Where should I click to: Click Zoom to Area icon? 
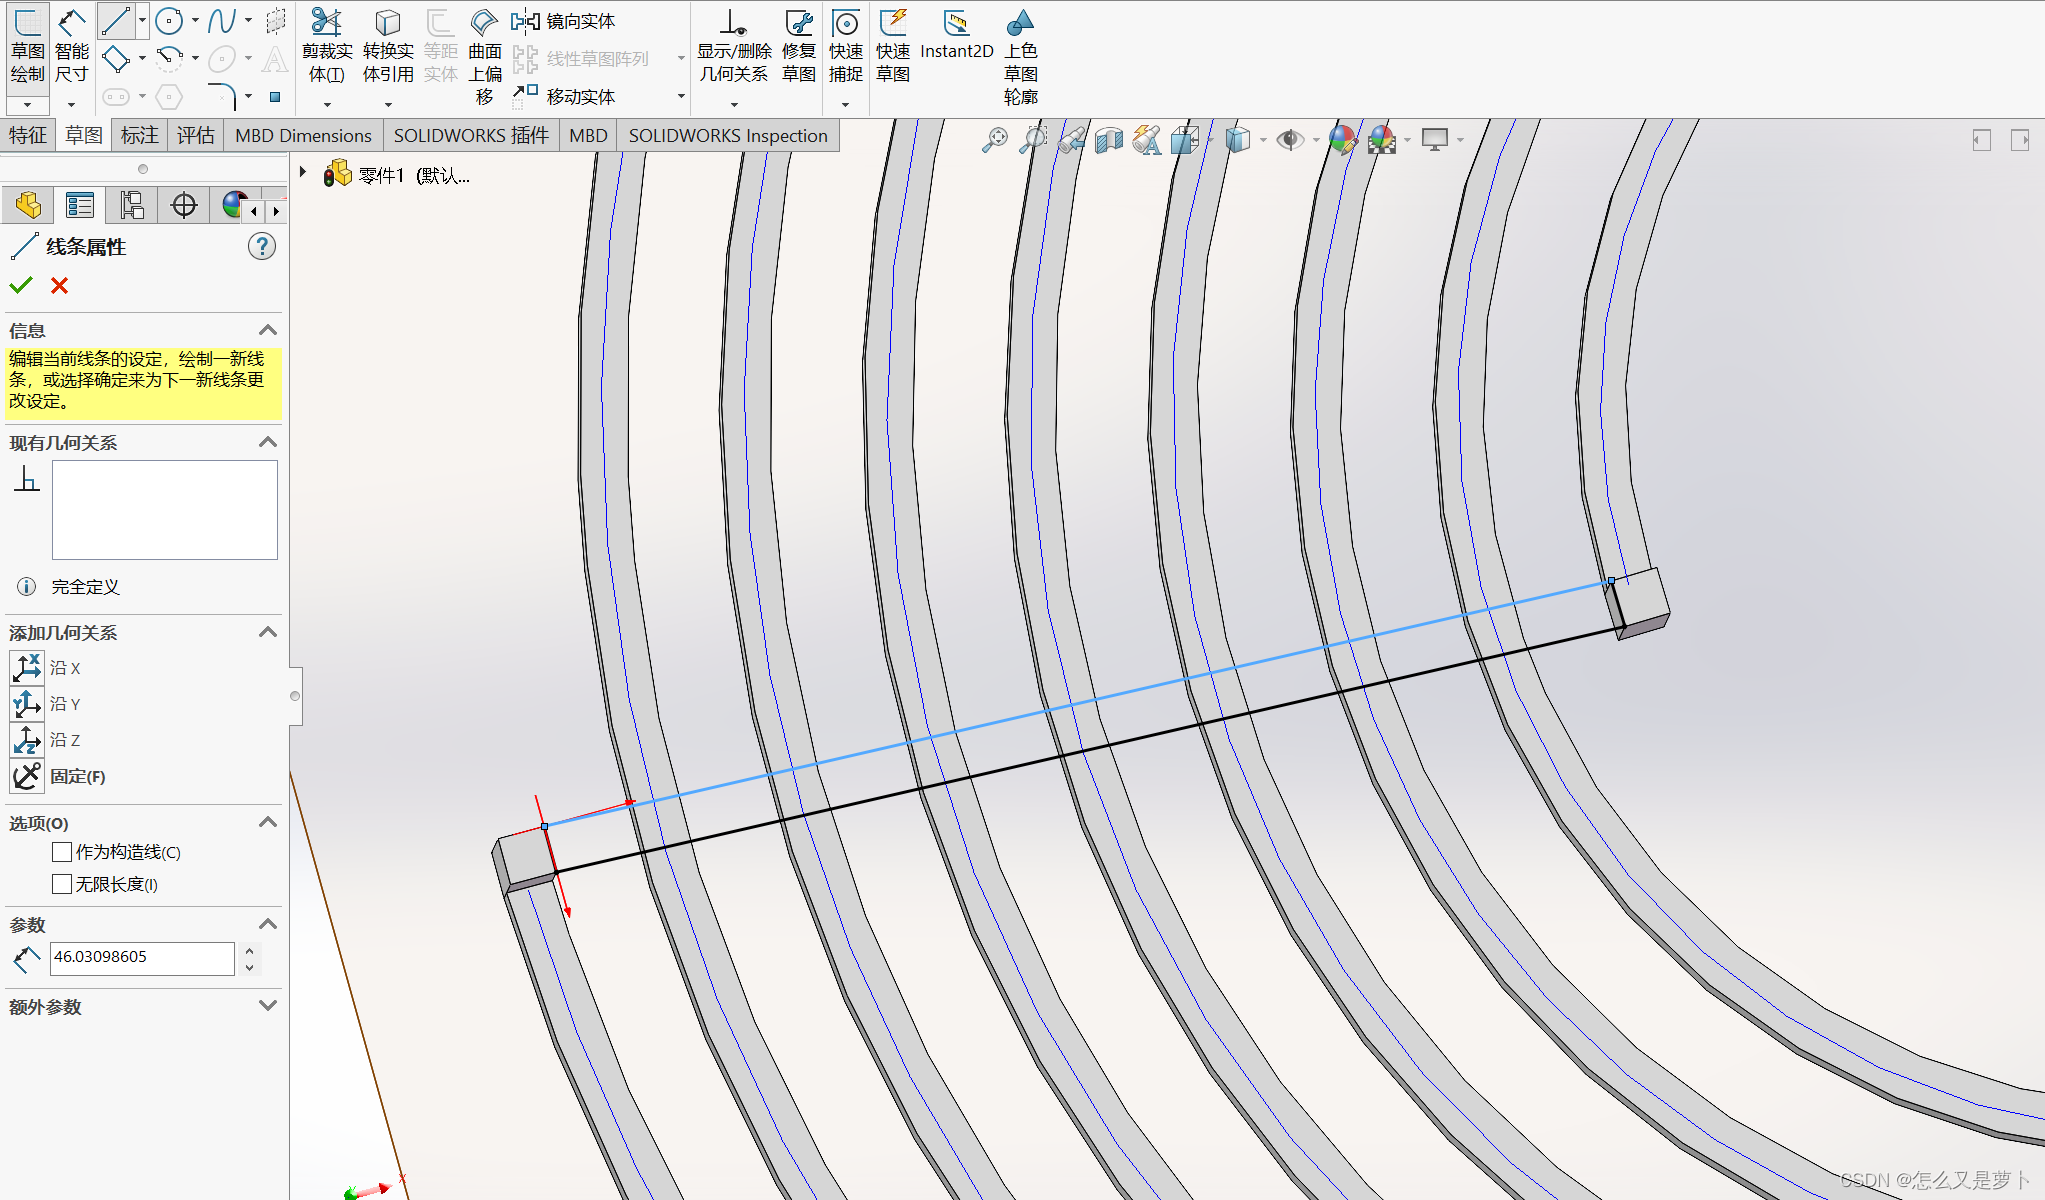1032,140
